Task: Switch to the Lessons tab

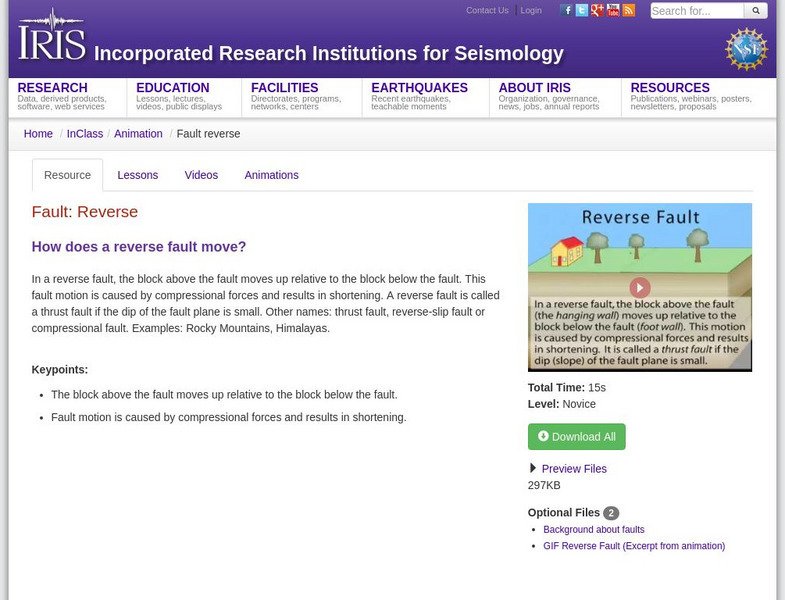Action: pos(138,175)
